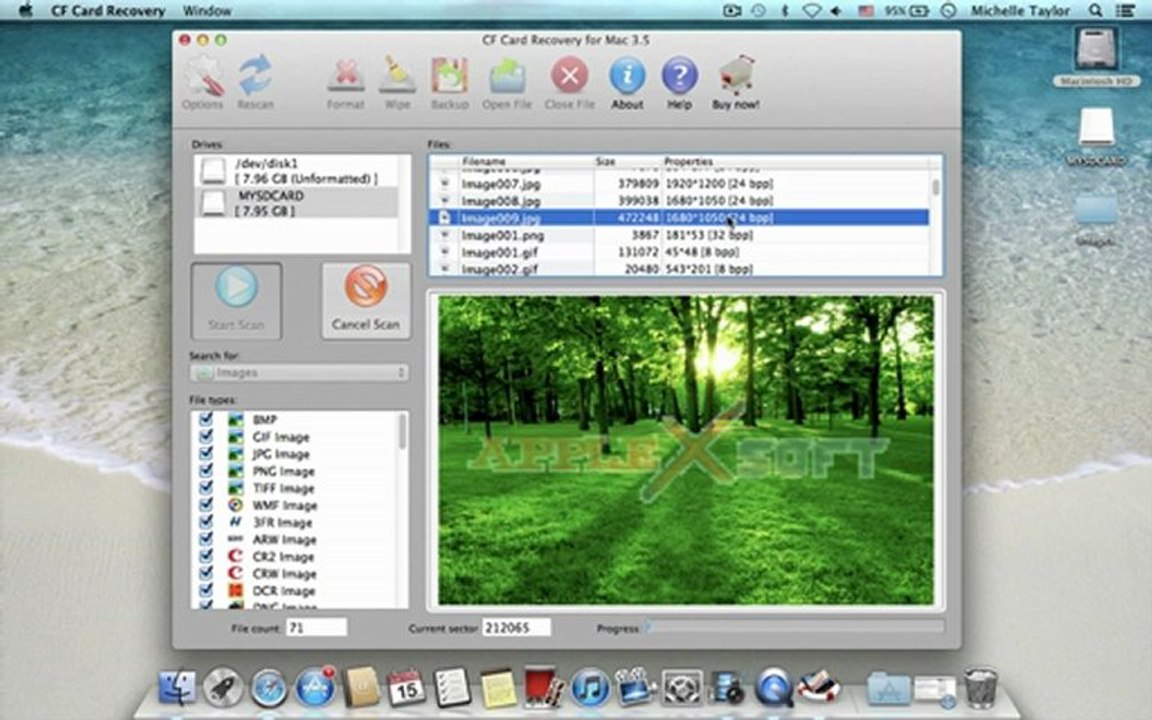Viewport: 1152px width, 720px height.
Task: Uncheck the JPG Image checkbox
Action: click(x=206, y=453)
